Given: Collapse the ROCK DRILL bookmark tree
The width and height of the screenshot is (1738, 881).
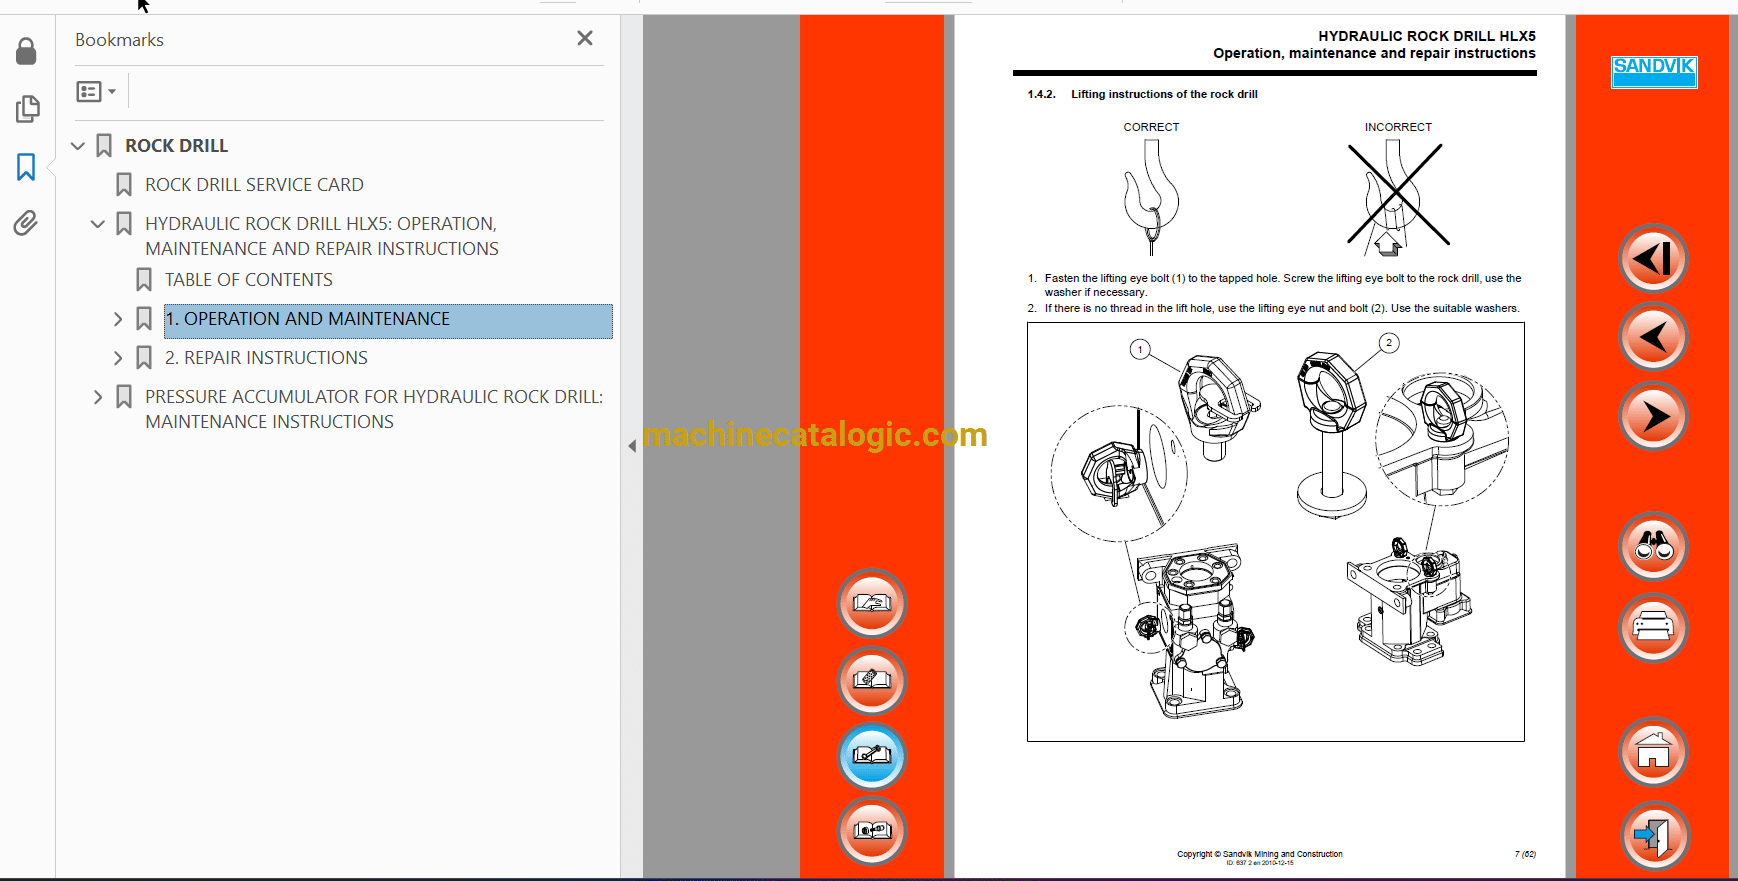Looking at the screenshot, I should [78, 146].
